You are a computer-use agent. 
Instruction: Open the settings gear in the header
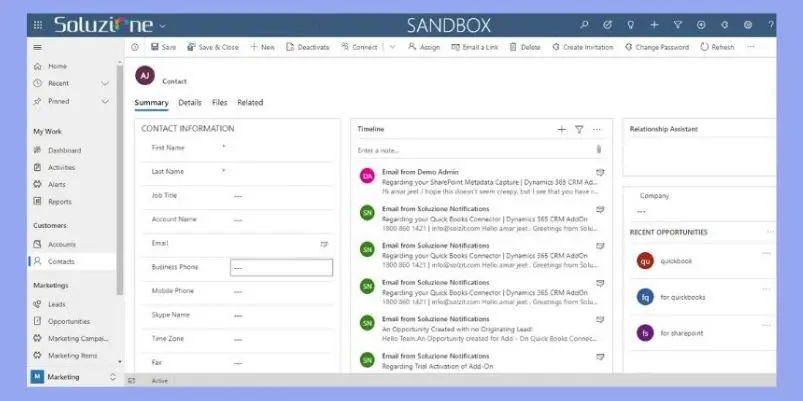click(748, 25)
